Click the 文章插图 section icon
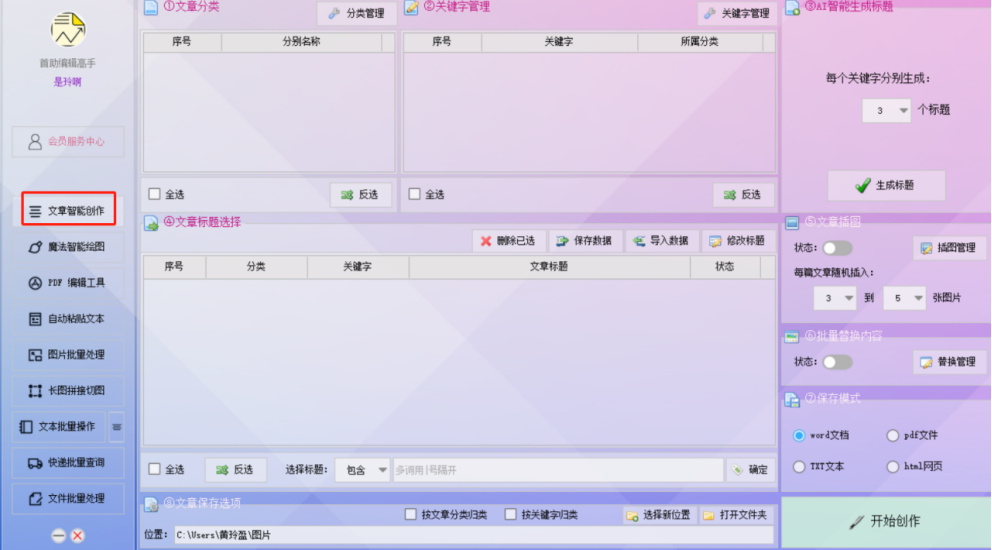Viewport: 992px width, 550px height. [792, 223]
